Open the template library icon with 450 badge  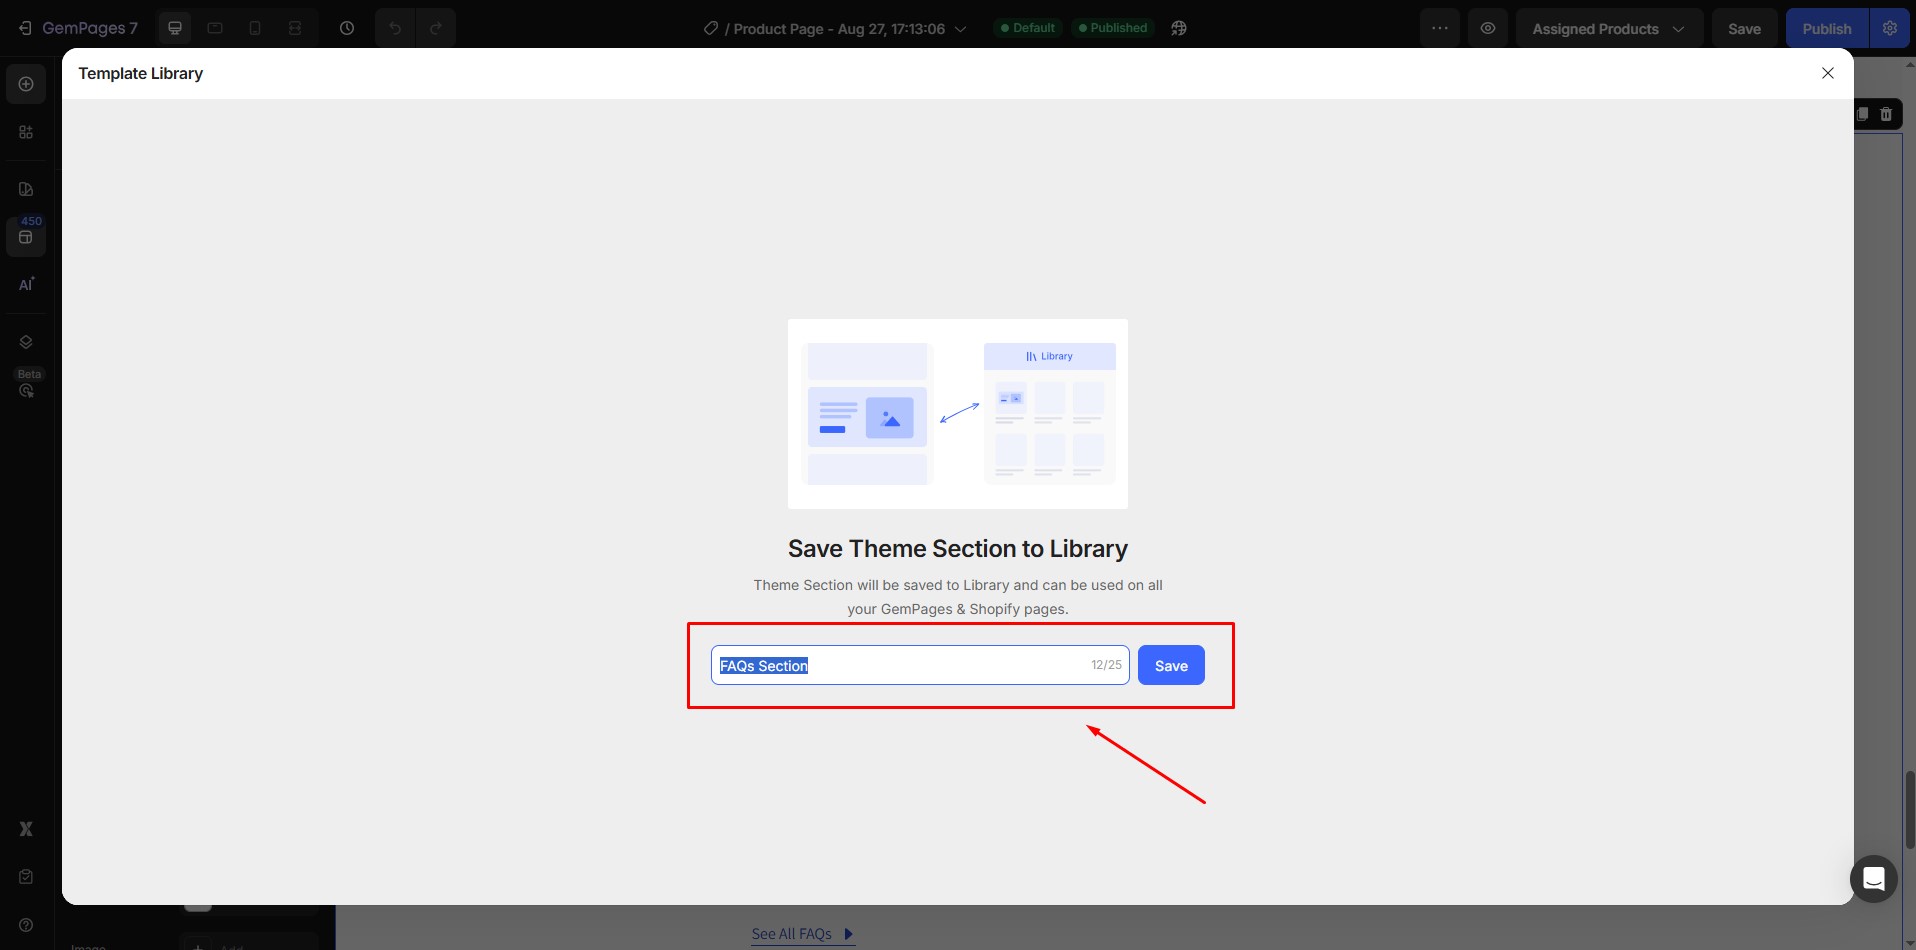click(x=26, y=237)
